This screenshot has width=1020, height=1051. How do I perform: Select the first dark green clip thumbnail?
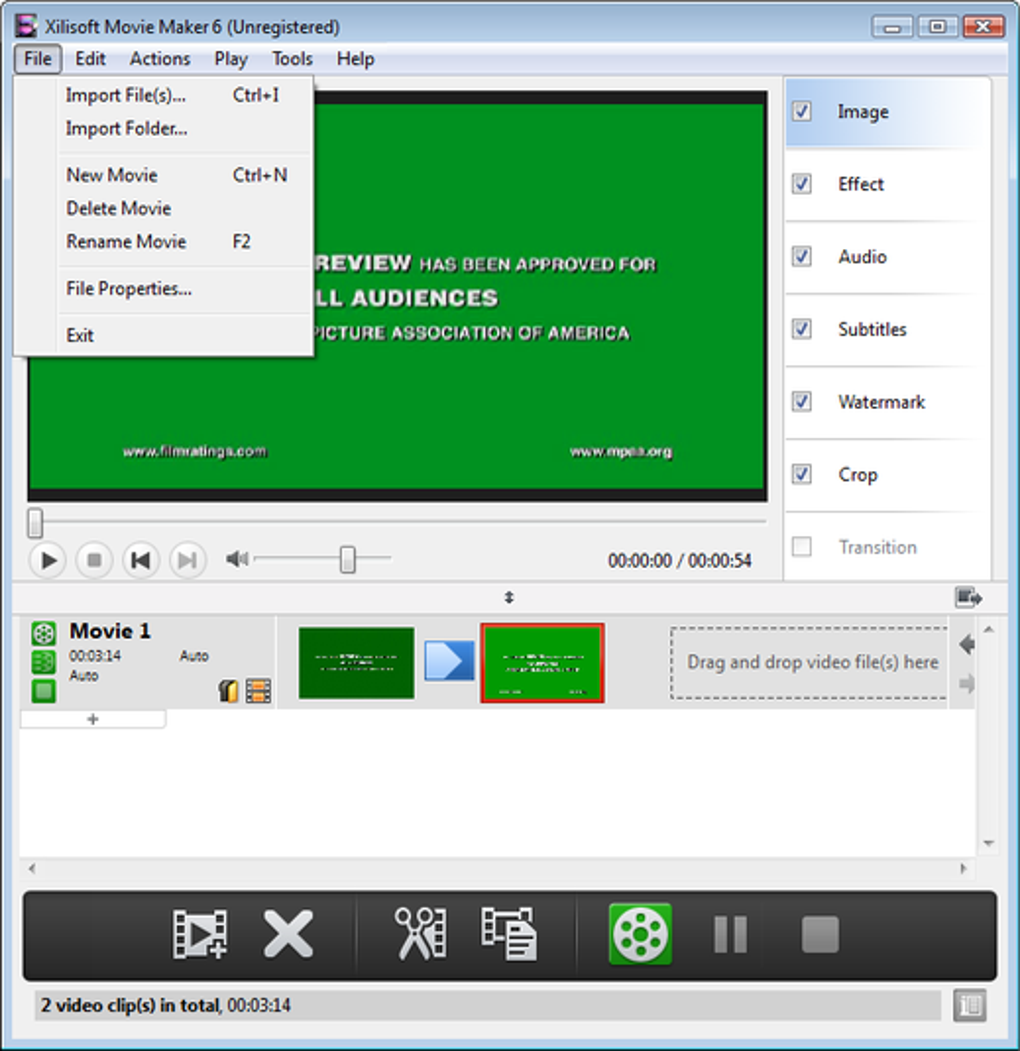pyautogui.click(x=357, y=663)
